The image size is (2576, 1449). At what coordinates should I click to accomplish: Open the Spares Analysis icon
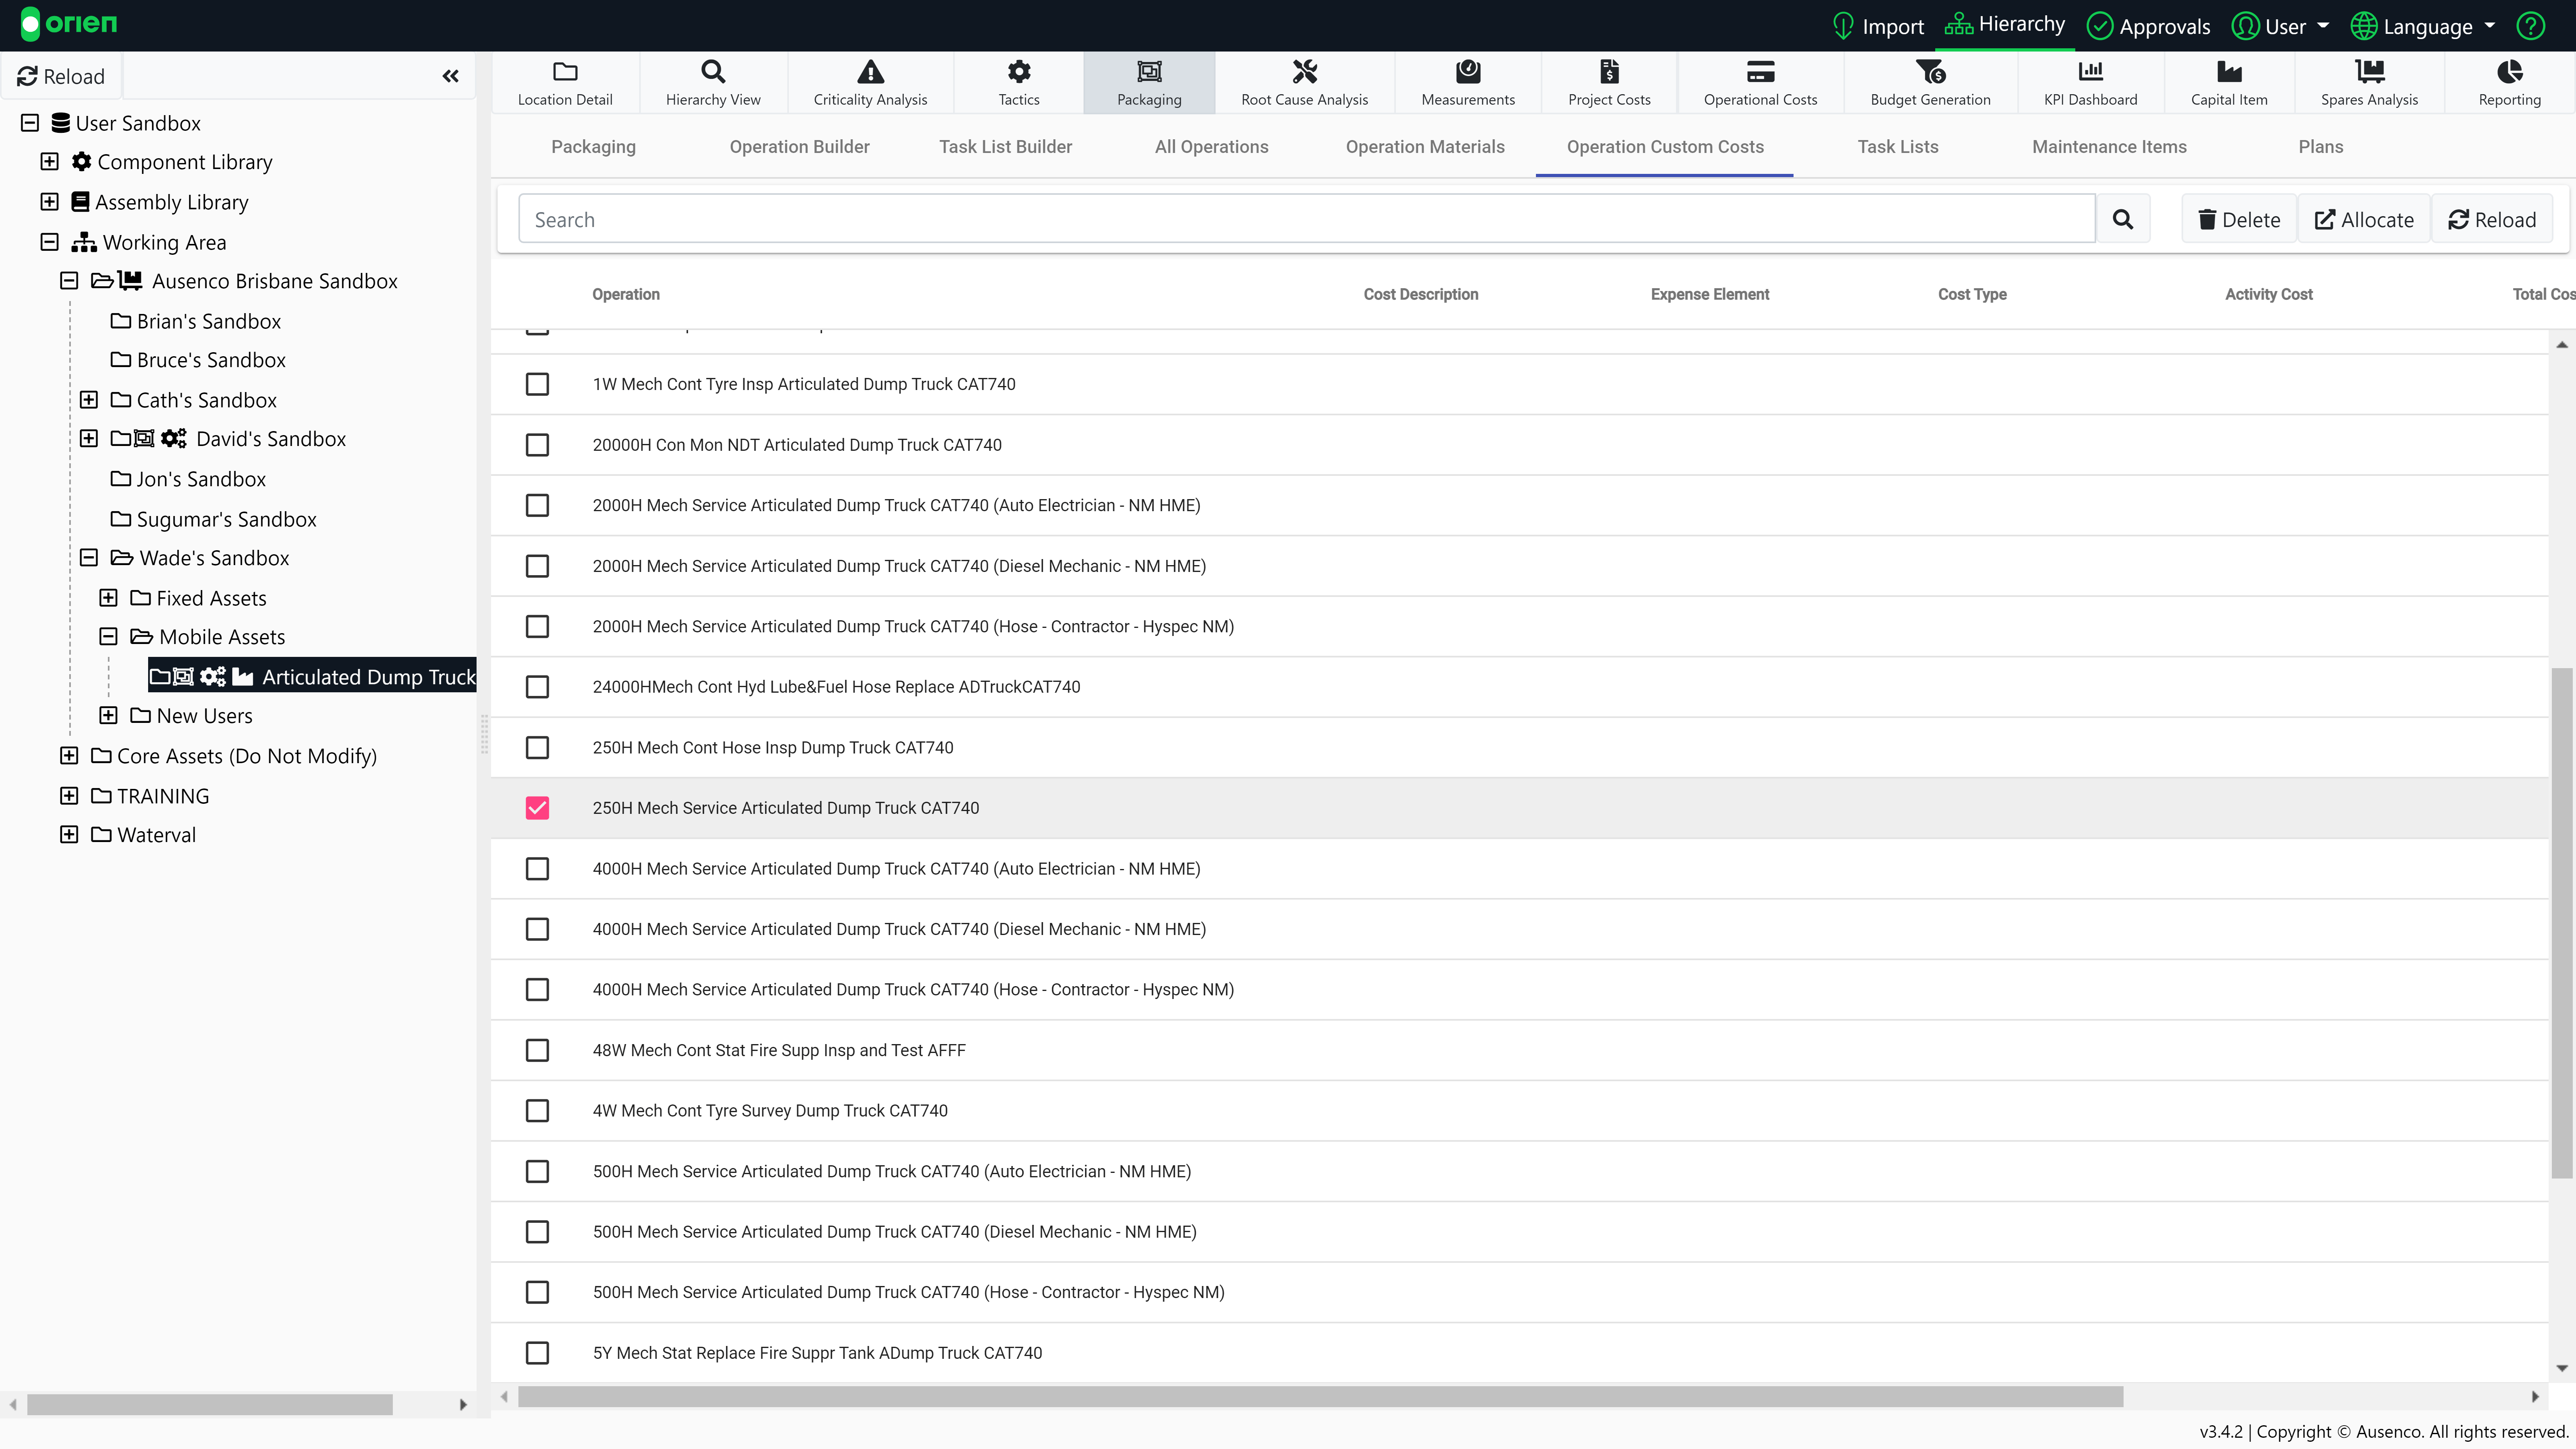point(2369,72)
